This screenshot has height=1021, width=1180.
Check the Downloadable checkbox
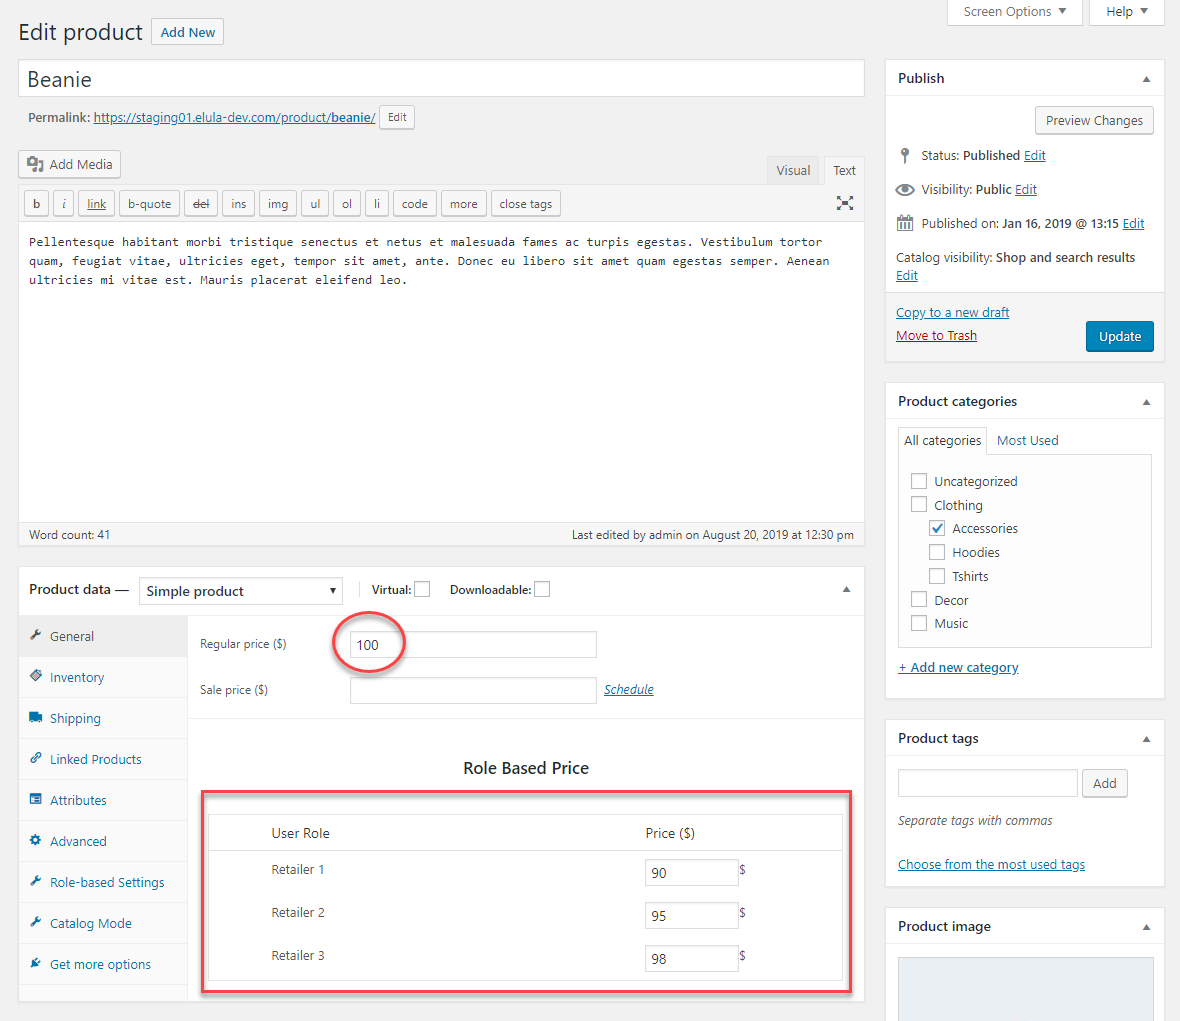coord(542,589)
